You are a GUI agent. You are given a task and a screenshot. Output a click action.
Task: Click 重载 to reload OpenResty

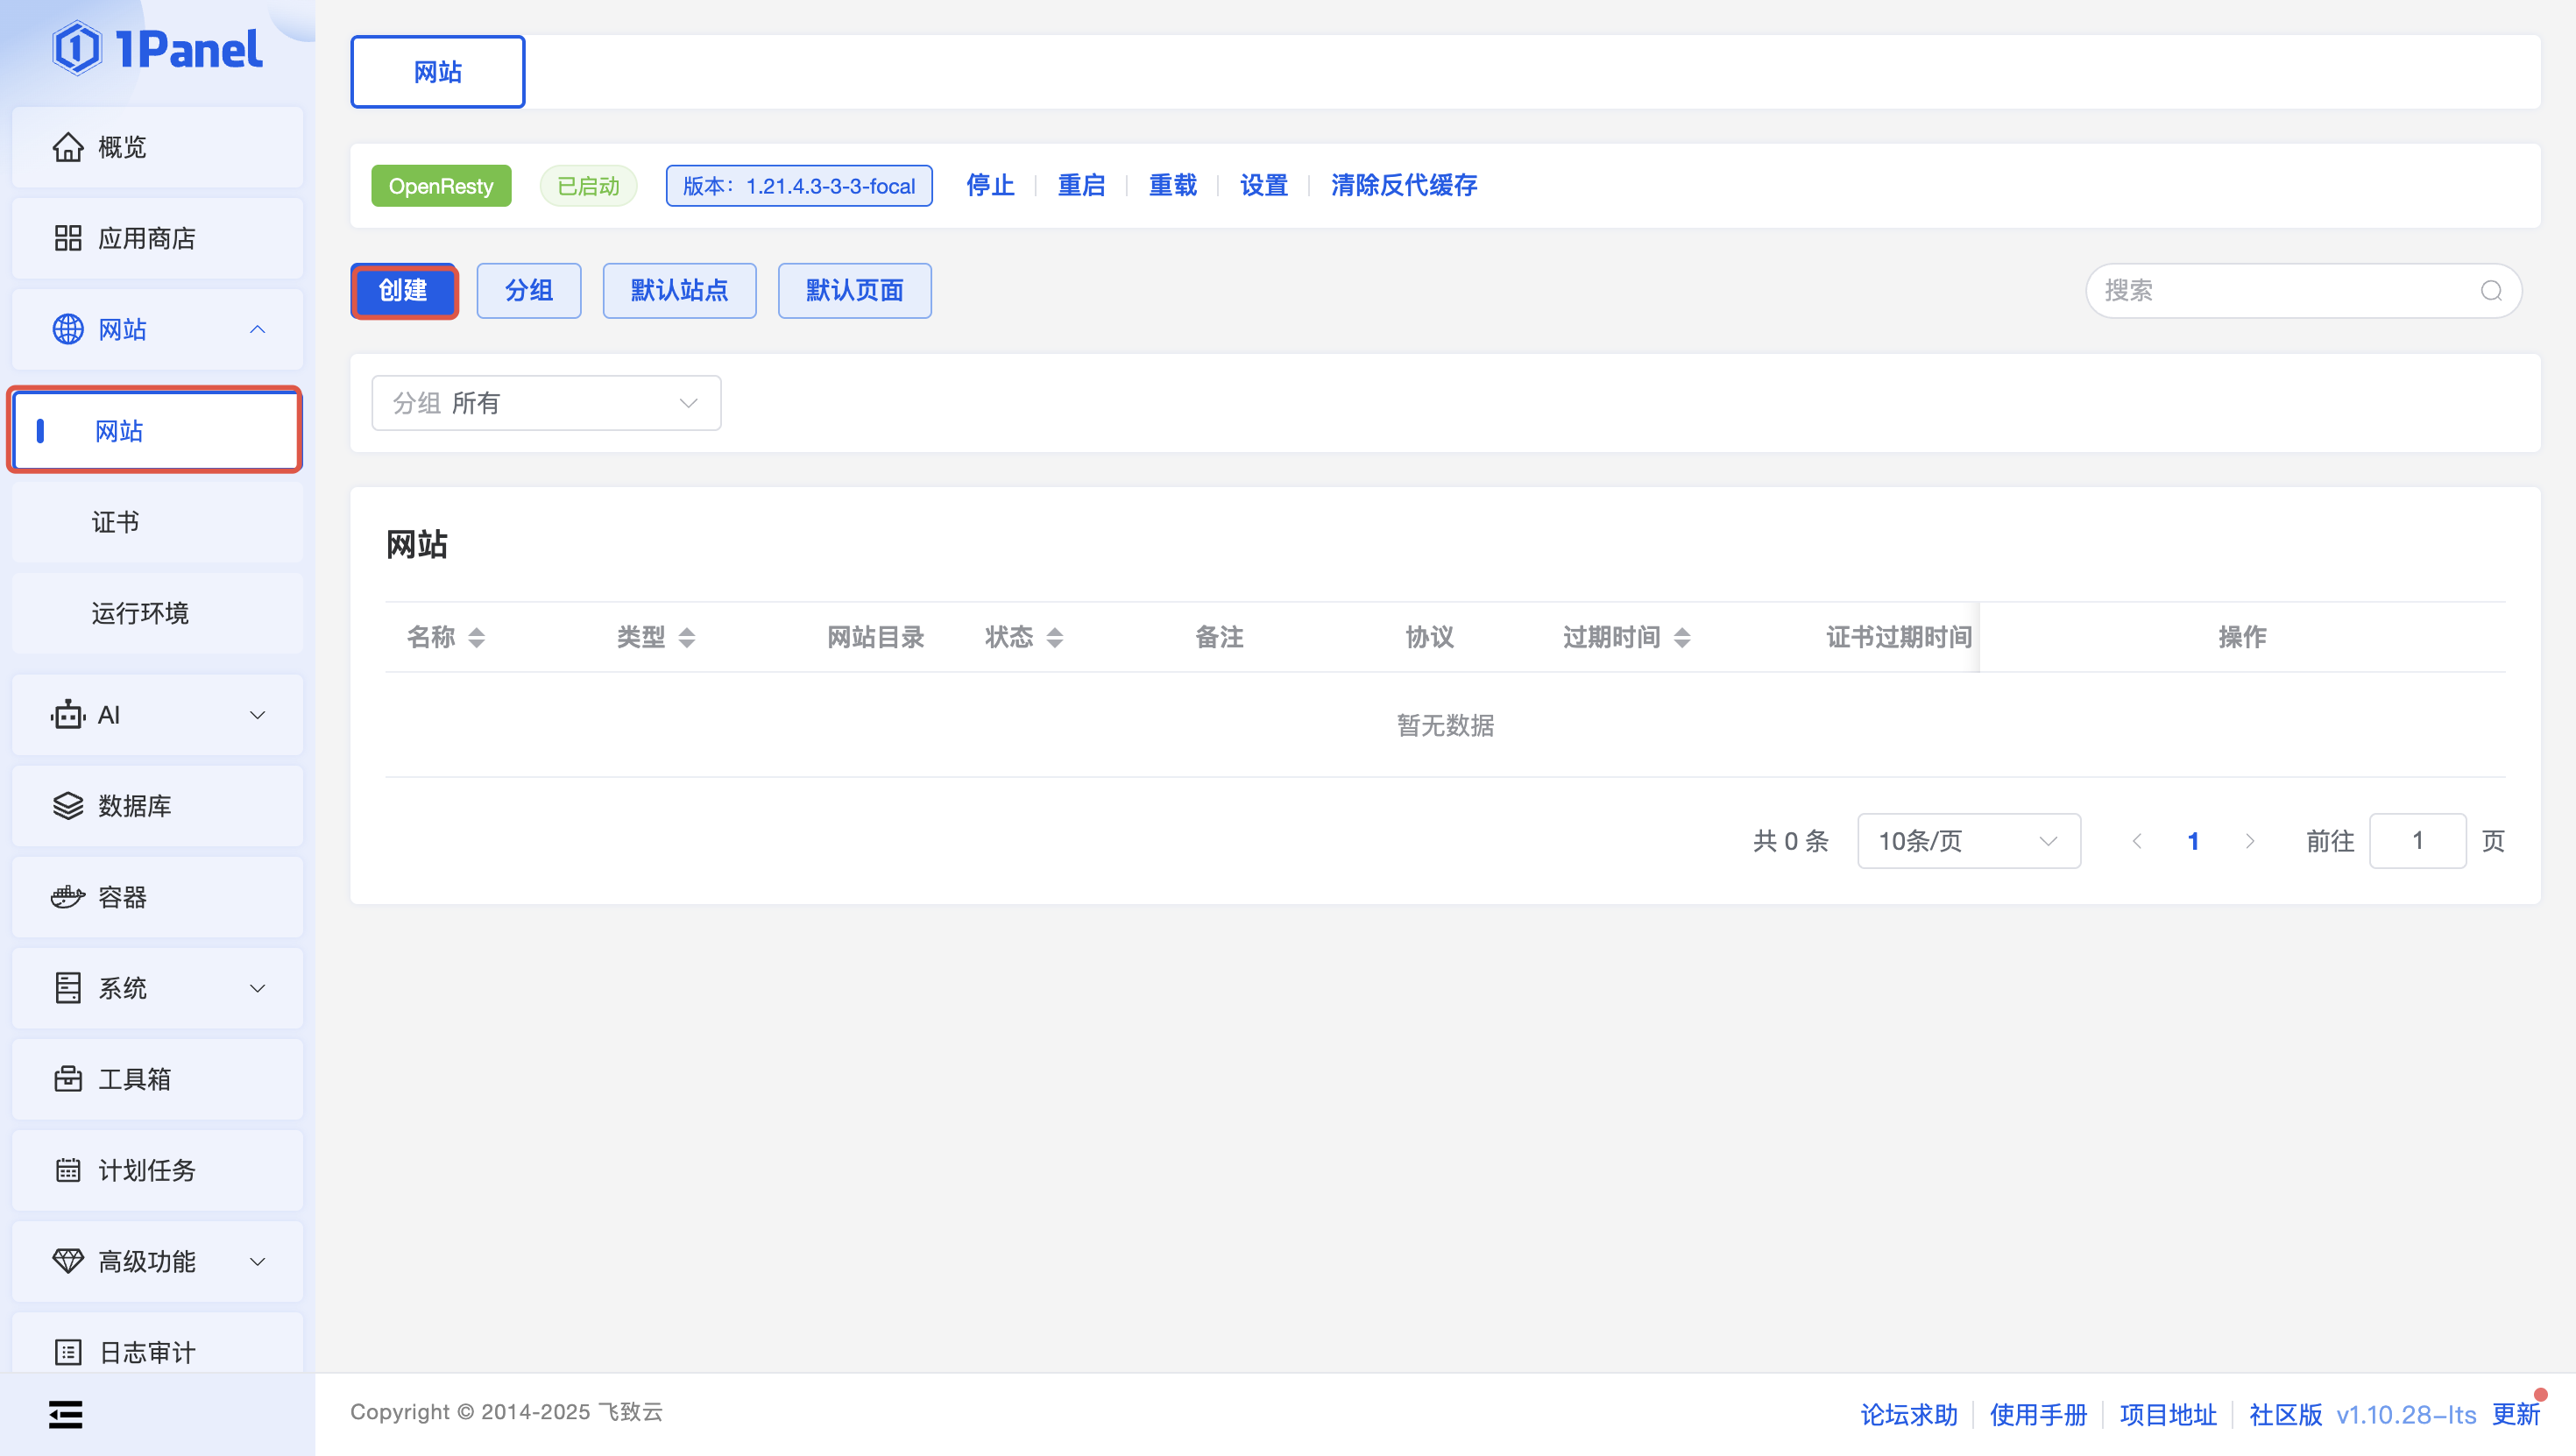[1172, 186]
